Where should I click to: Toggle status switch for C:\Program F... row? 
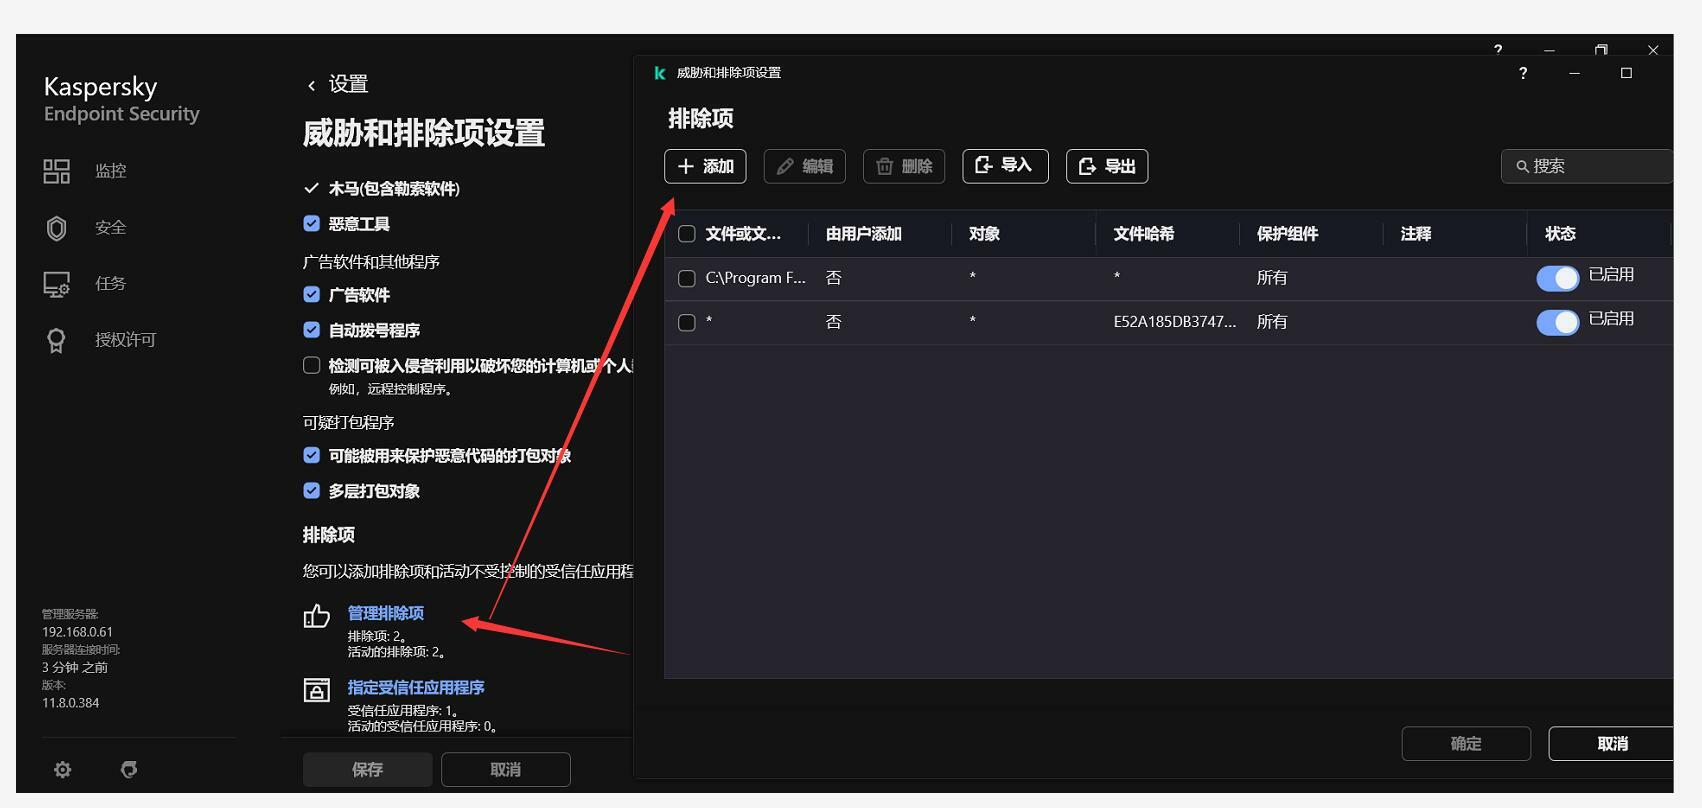coord(1558,278)
